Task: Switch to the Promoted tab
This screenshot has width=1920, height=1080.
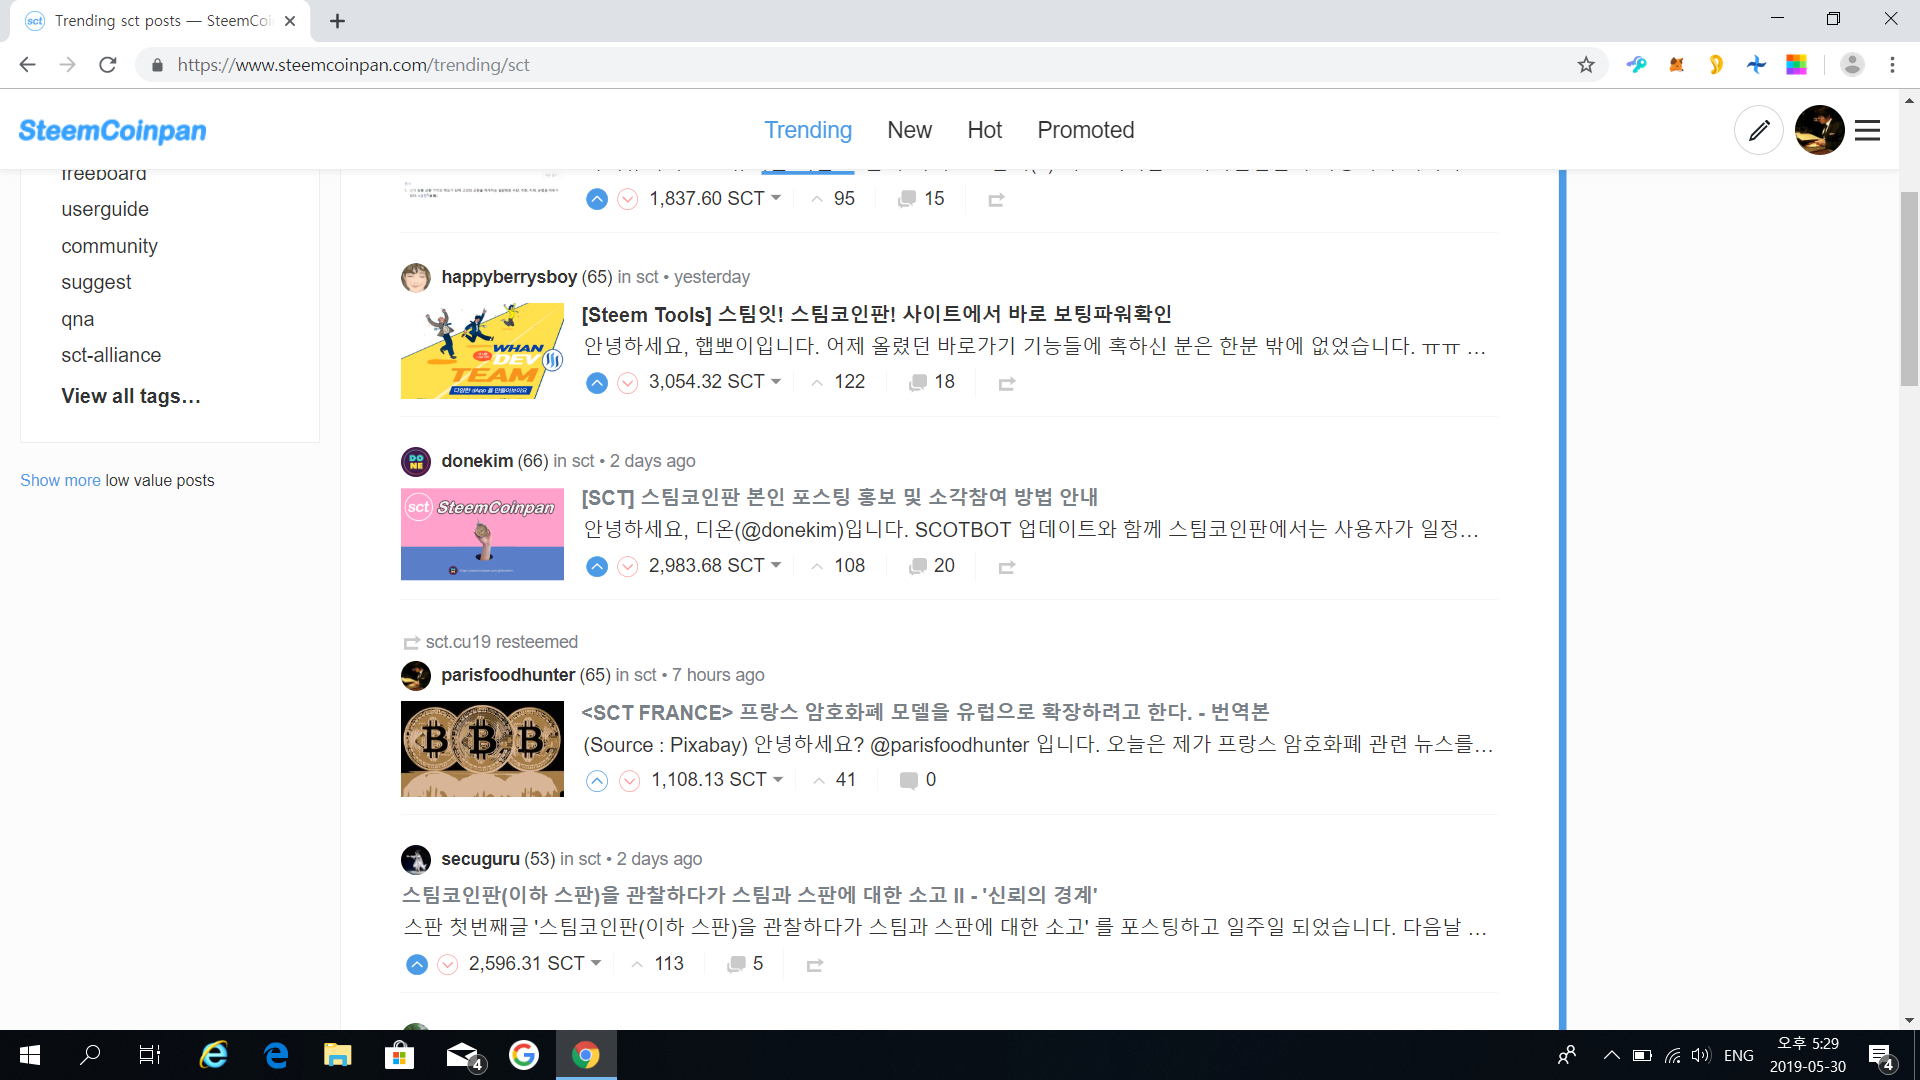Action: [1085, 130]
